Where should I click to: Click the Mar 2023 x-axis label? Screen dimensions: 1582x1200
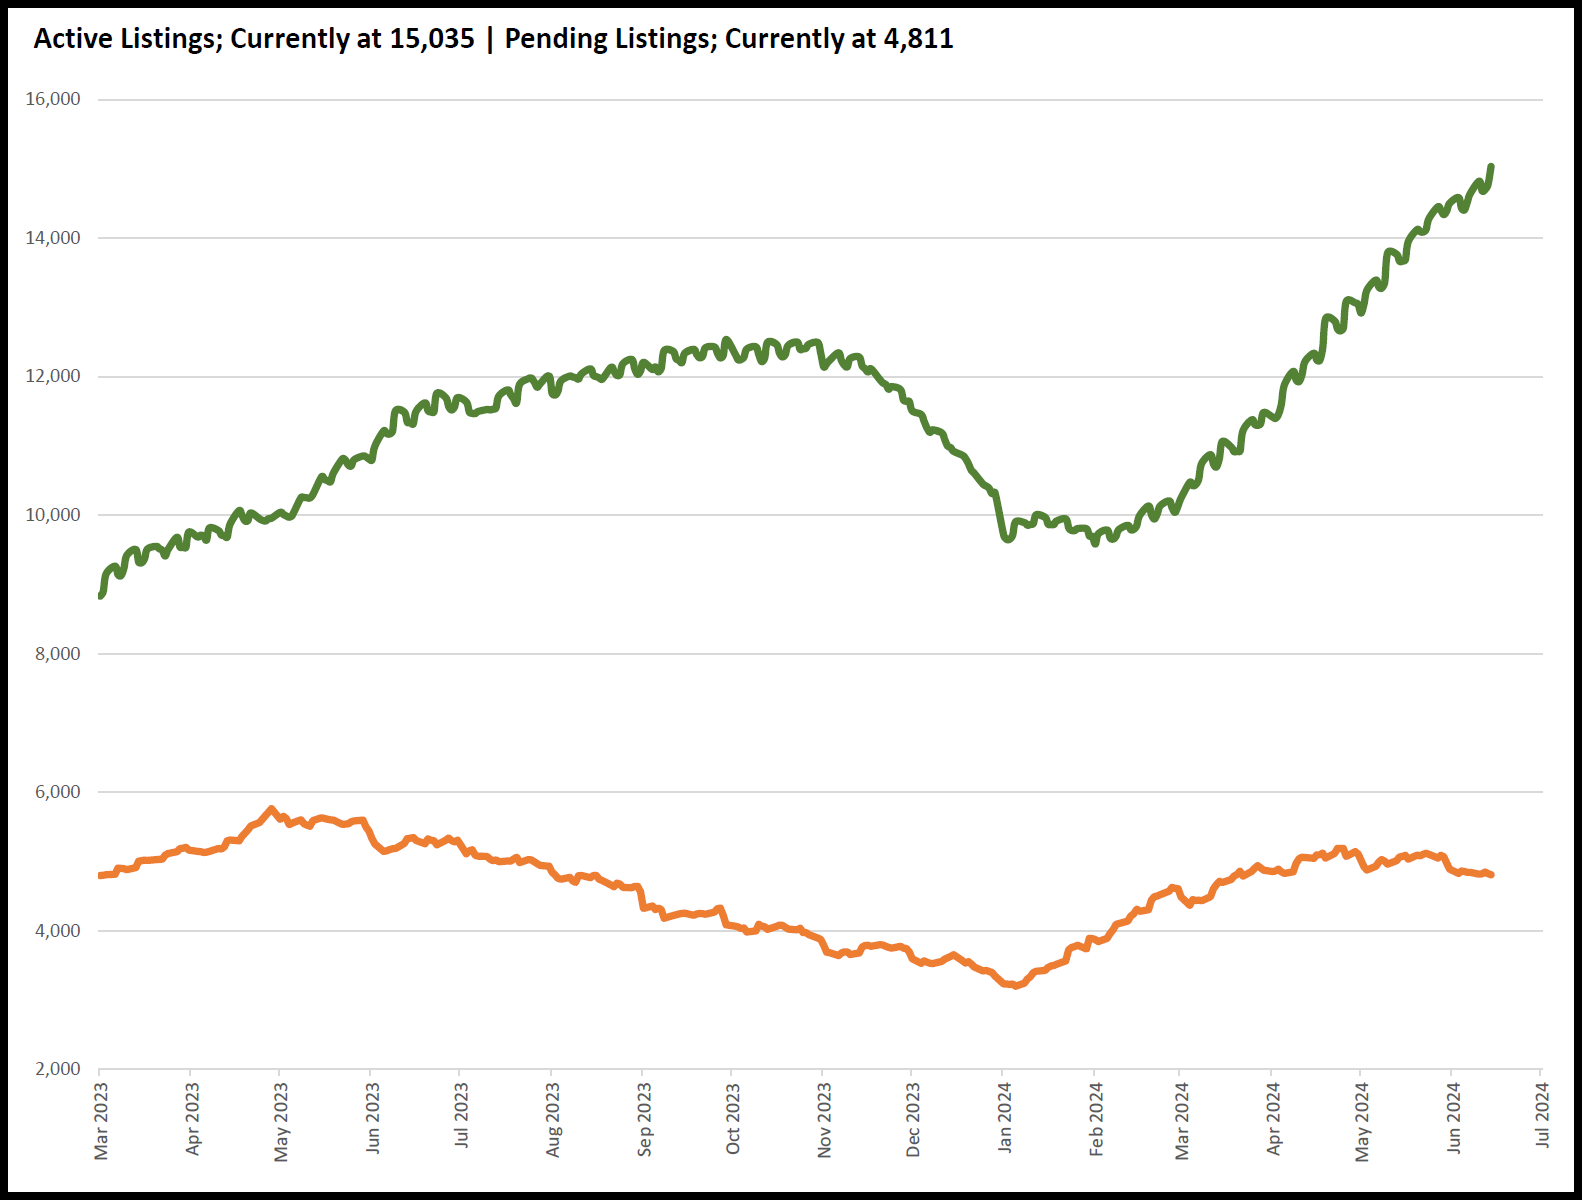point(101,1121)
